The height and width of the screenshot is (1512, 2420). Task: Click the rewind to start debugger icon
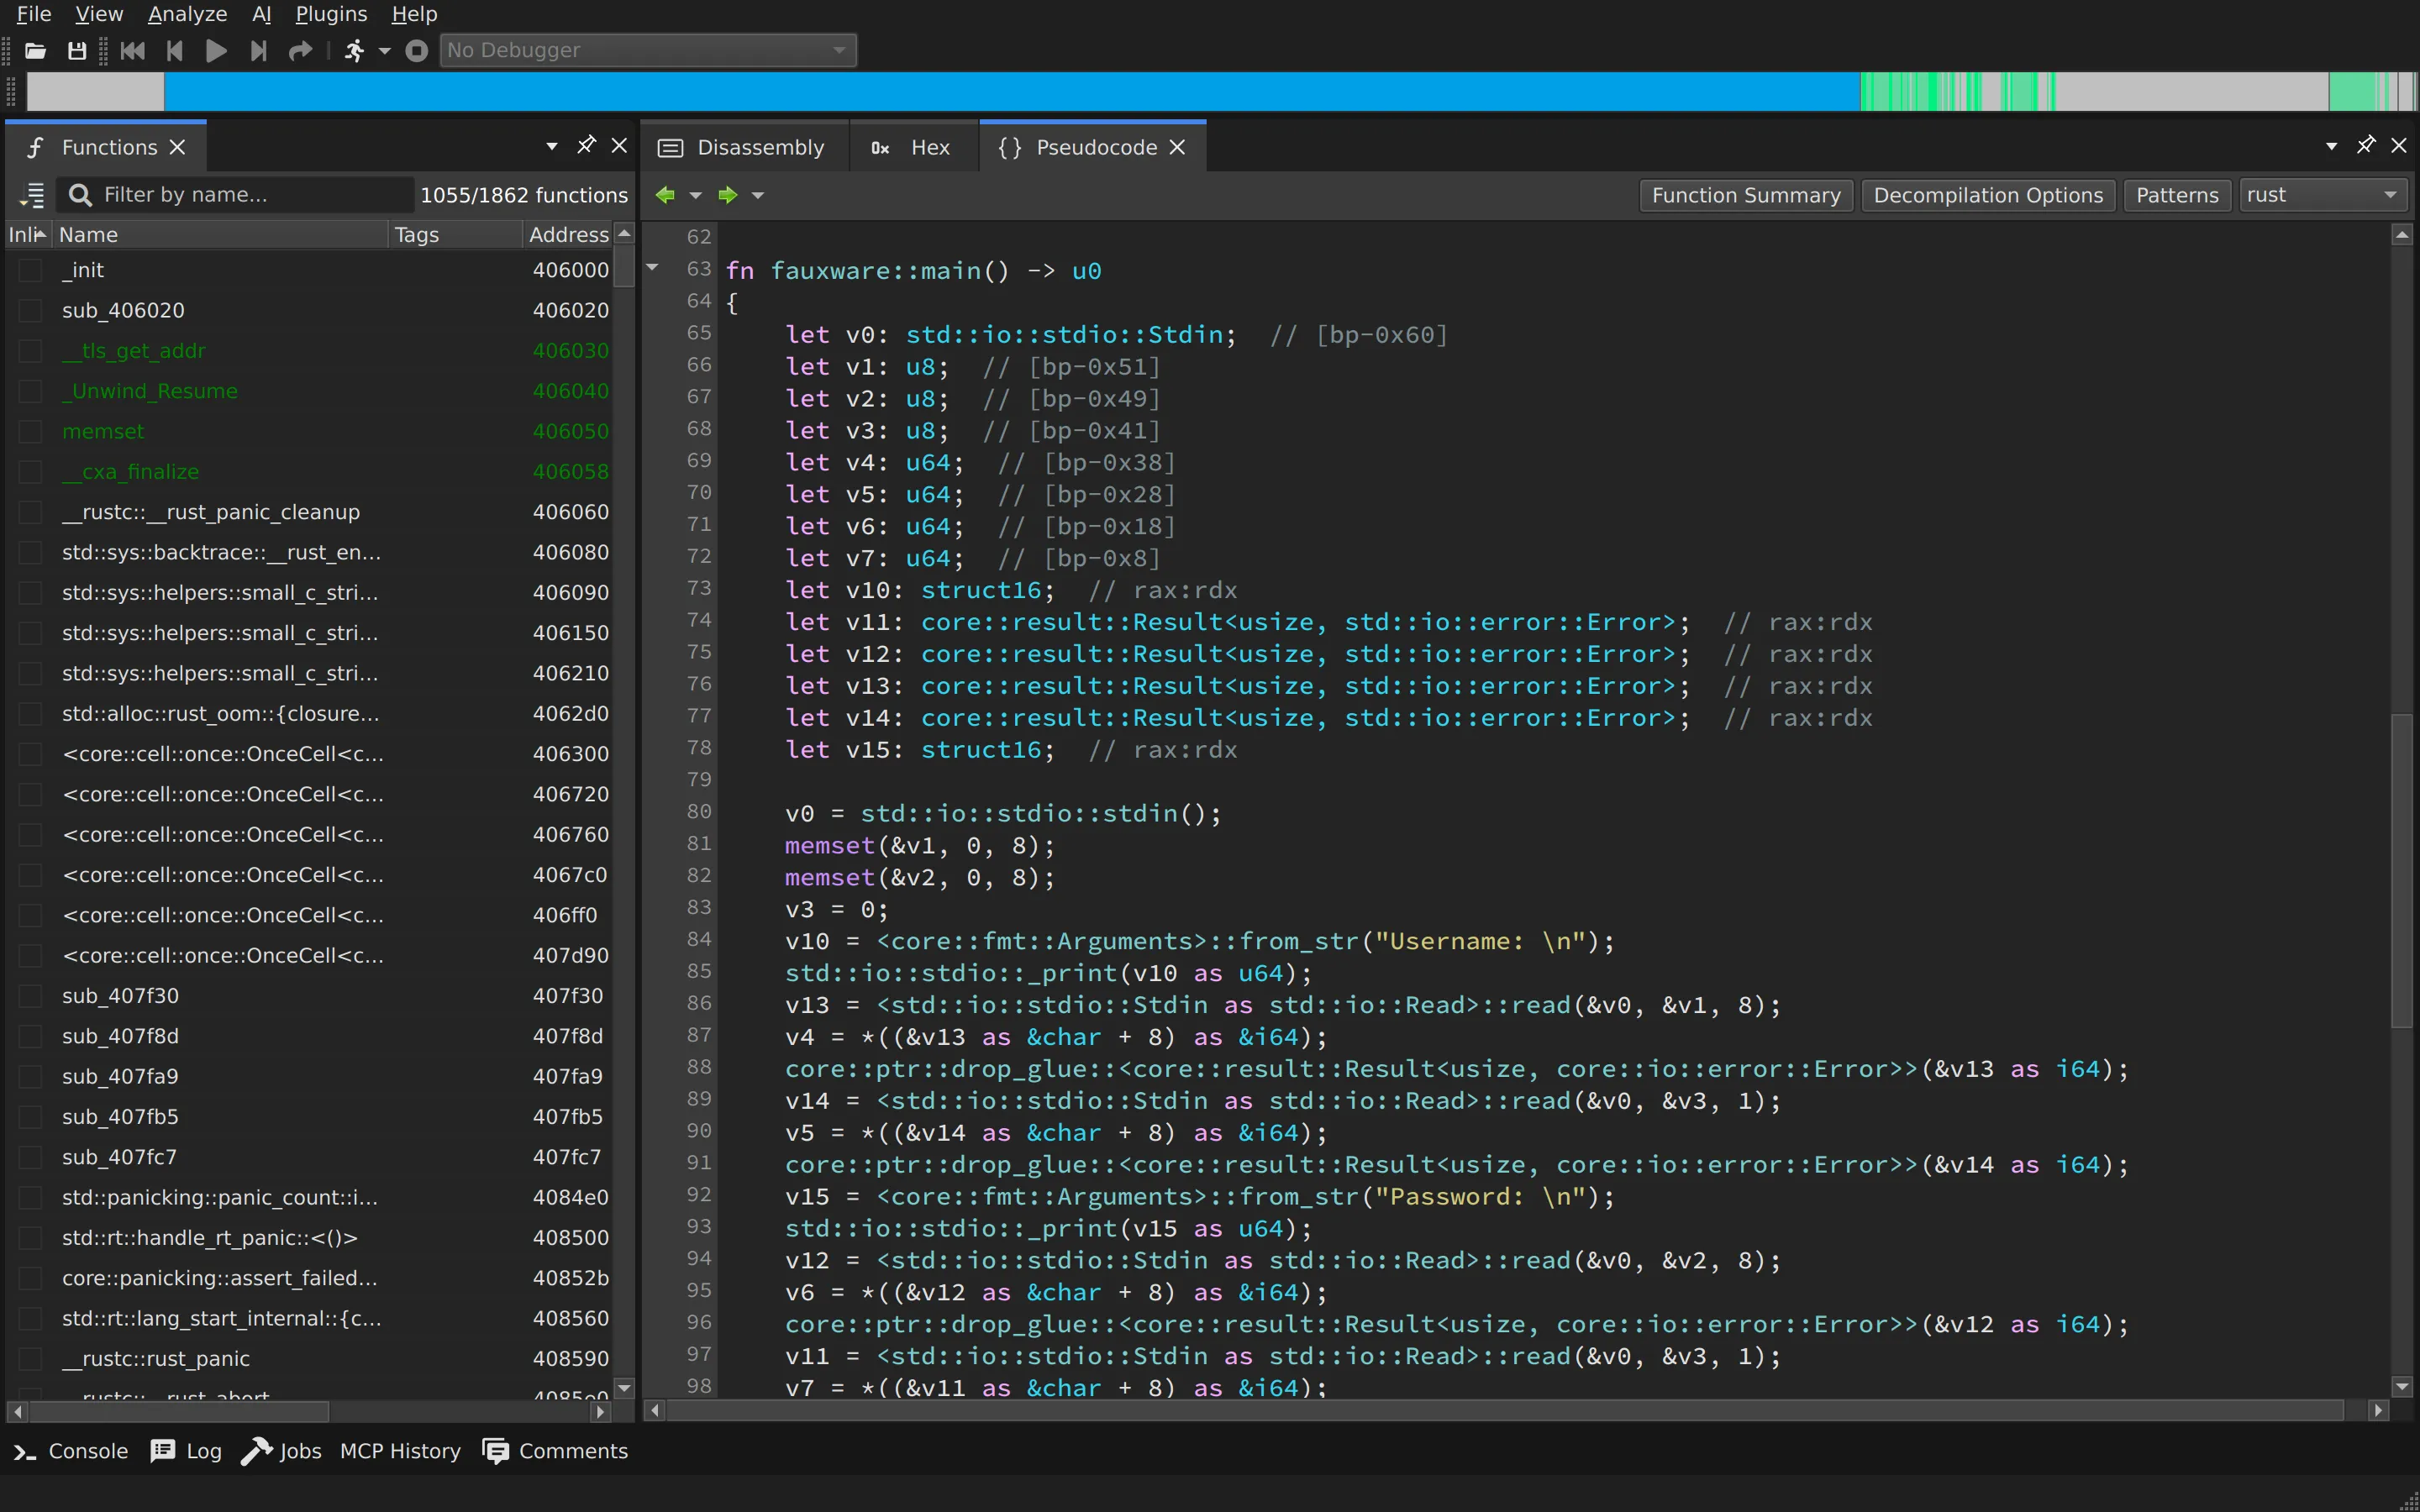click(x=132, y=50)
